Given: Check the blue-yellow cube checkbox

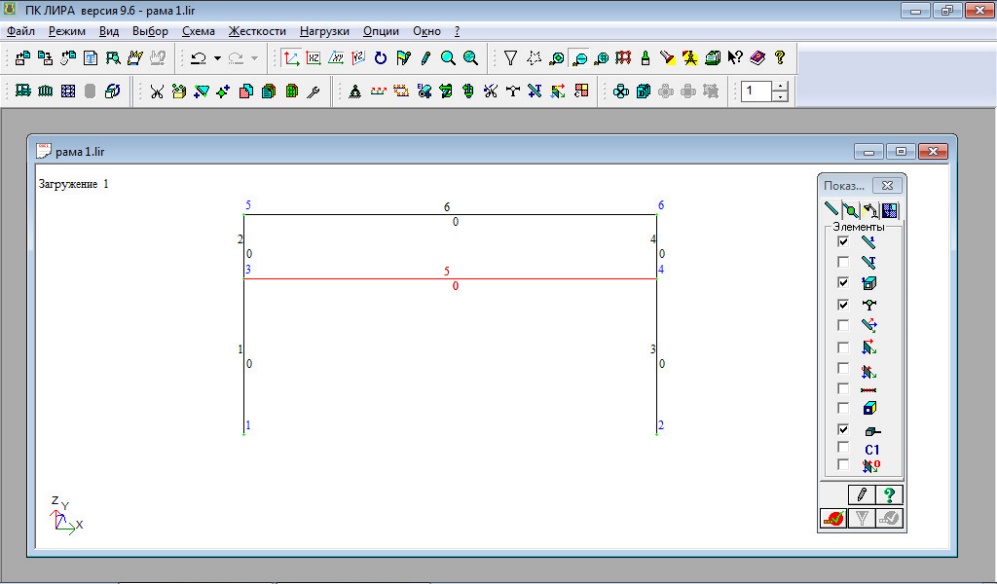Looking at the screenshot, I should [x=843, y=408].
